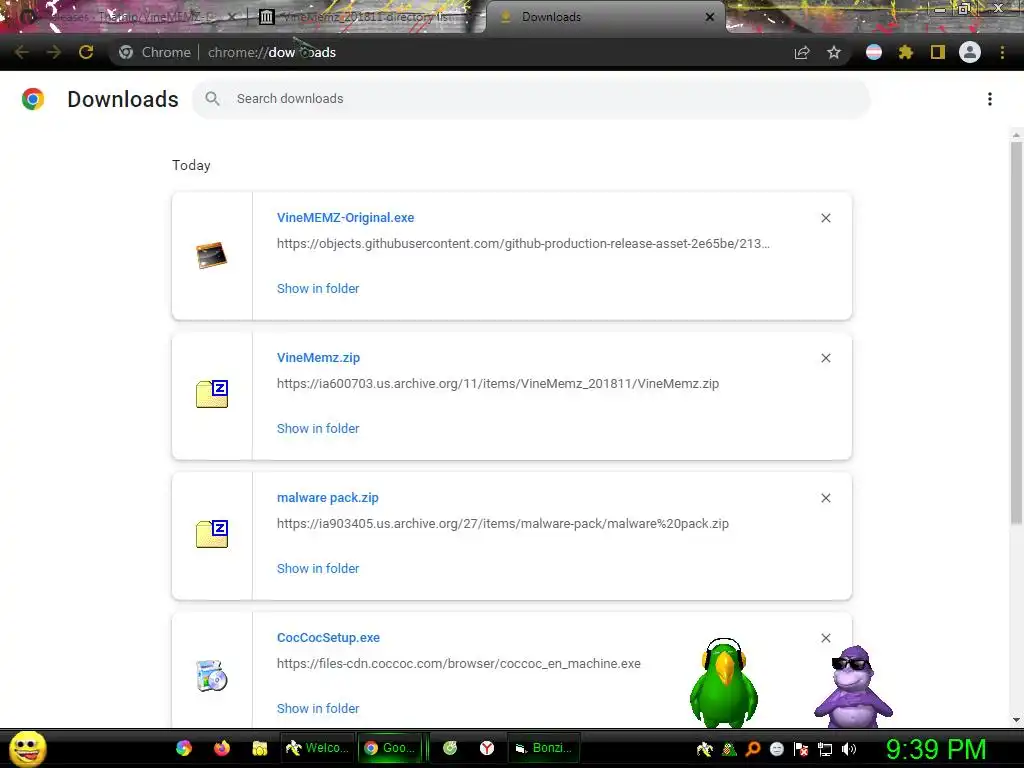1024x768 pixels.
Task: Go back using the browser back arrow
Action: pos(21,52)
